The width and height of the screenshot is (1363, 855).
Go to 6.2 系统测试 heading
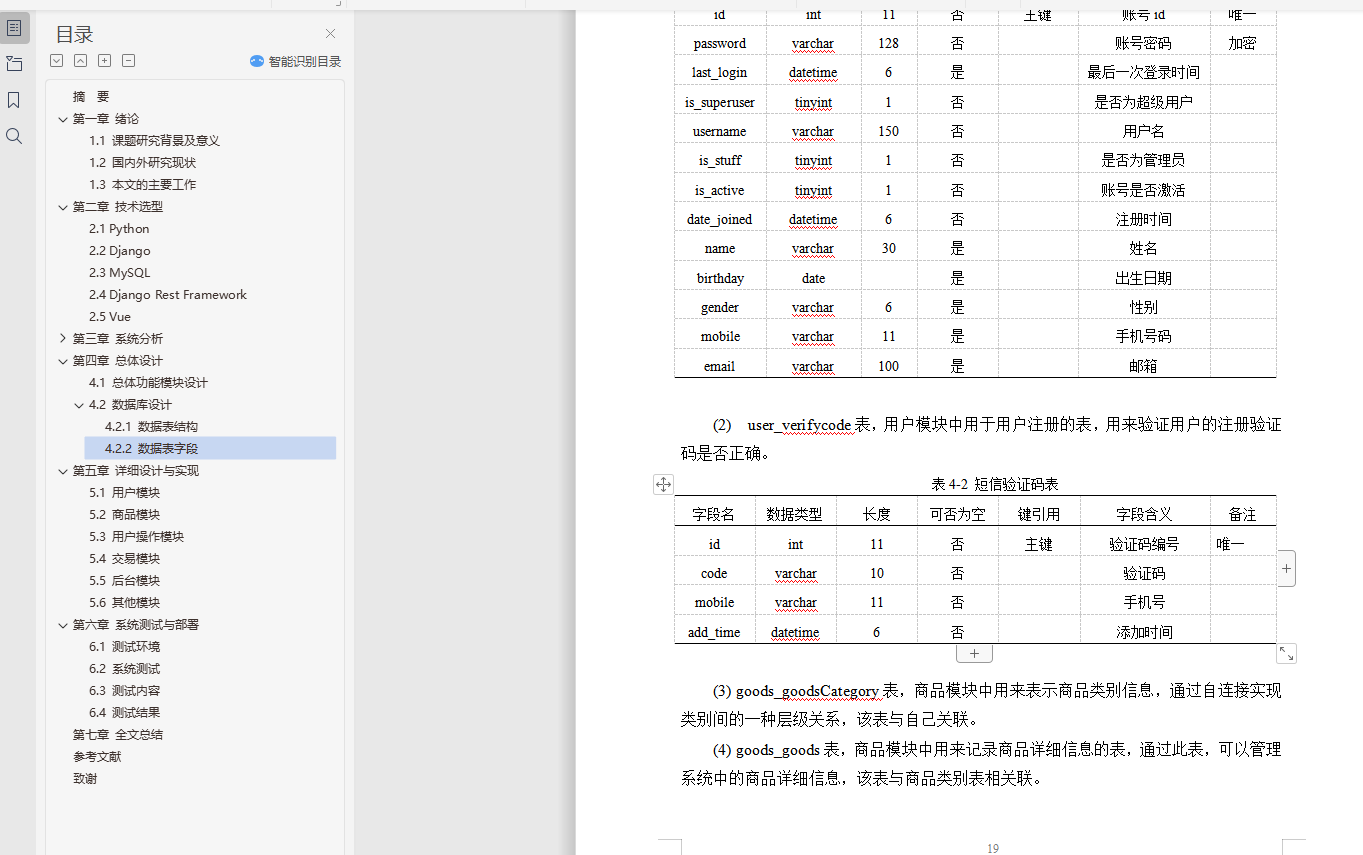pyautogui.click(x=124, y=669)
